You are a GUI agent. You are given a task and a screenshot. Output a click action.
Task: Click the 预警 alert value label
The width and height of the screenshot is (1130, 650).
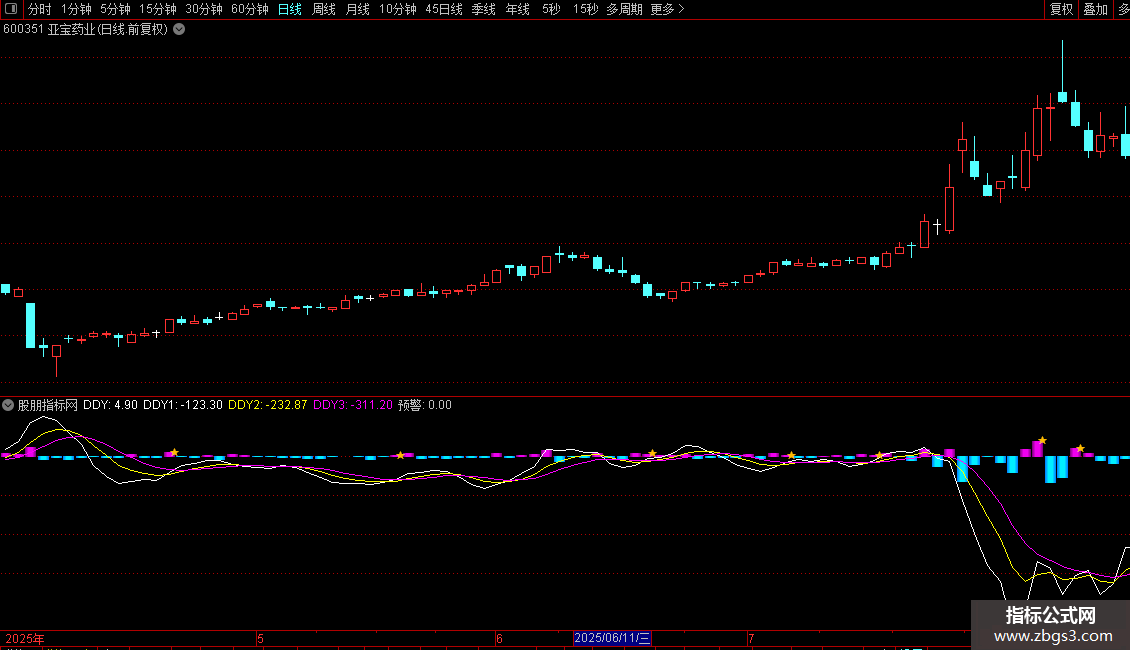(x=425, y=405)
